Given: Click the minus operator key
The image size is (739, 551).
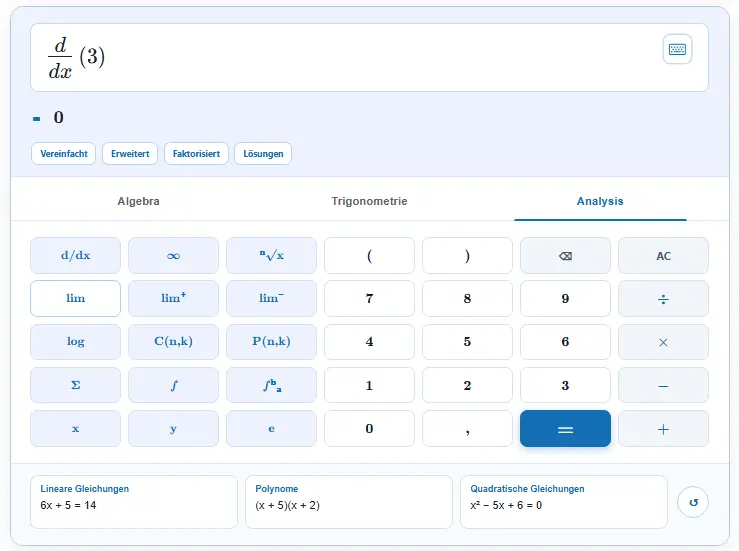Looking at the screenshot, I should (663, 385).
